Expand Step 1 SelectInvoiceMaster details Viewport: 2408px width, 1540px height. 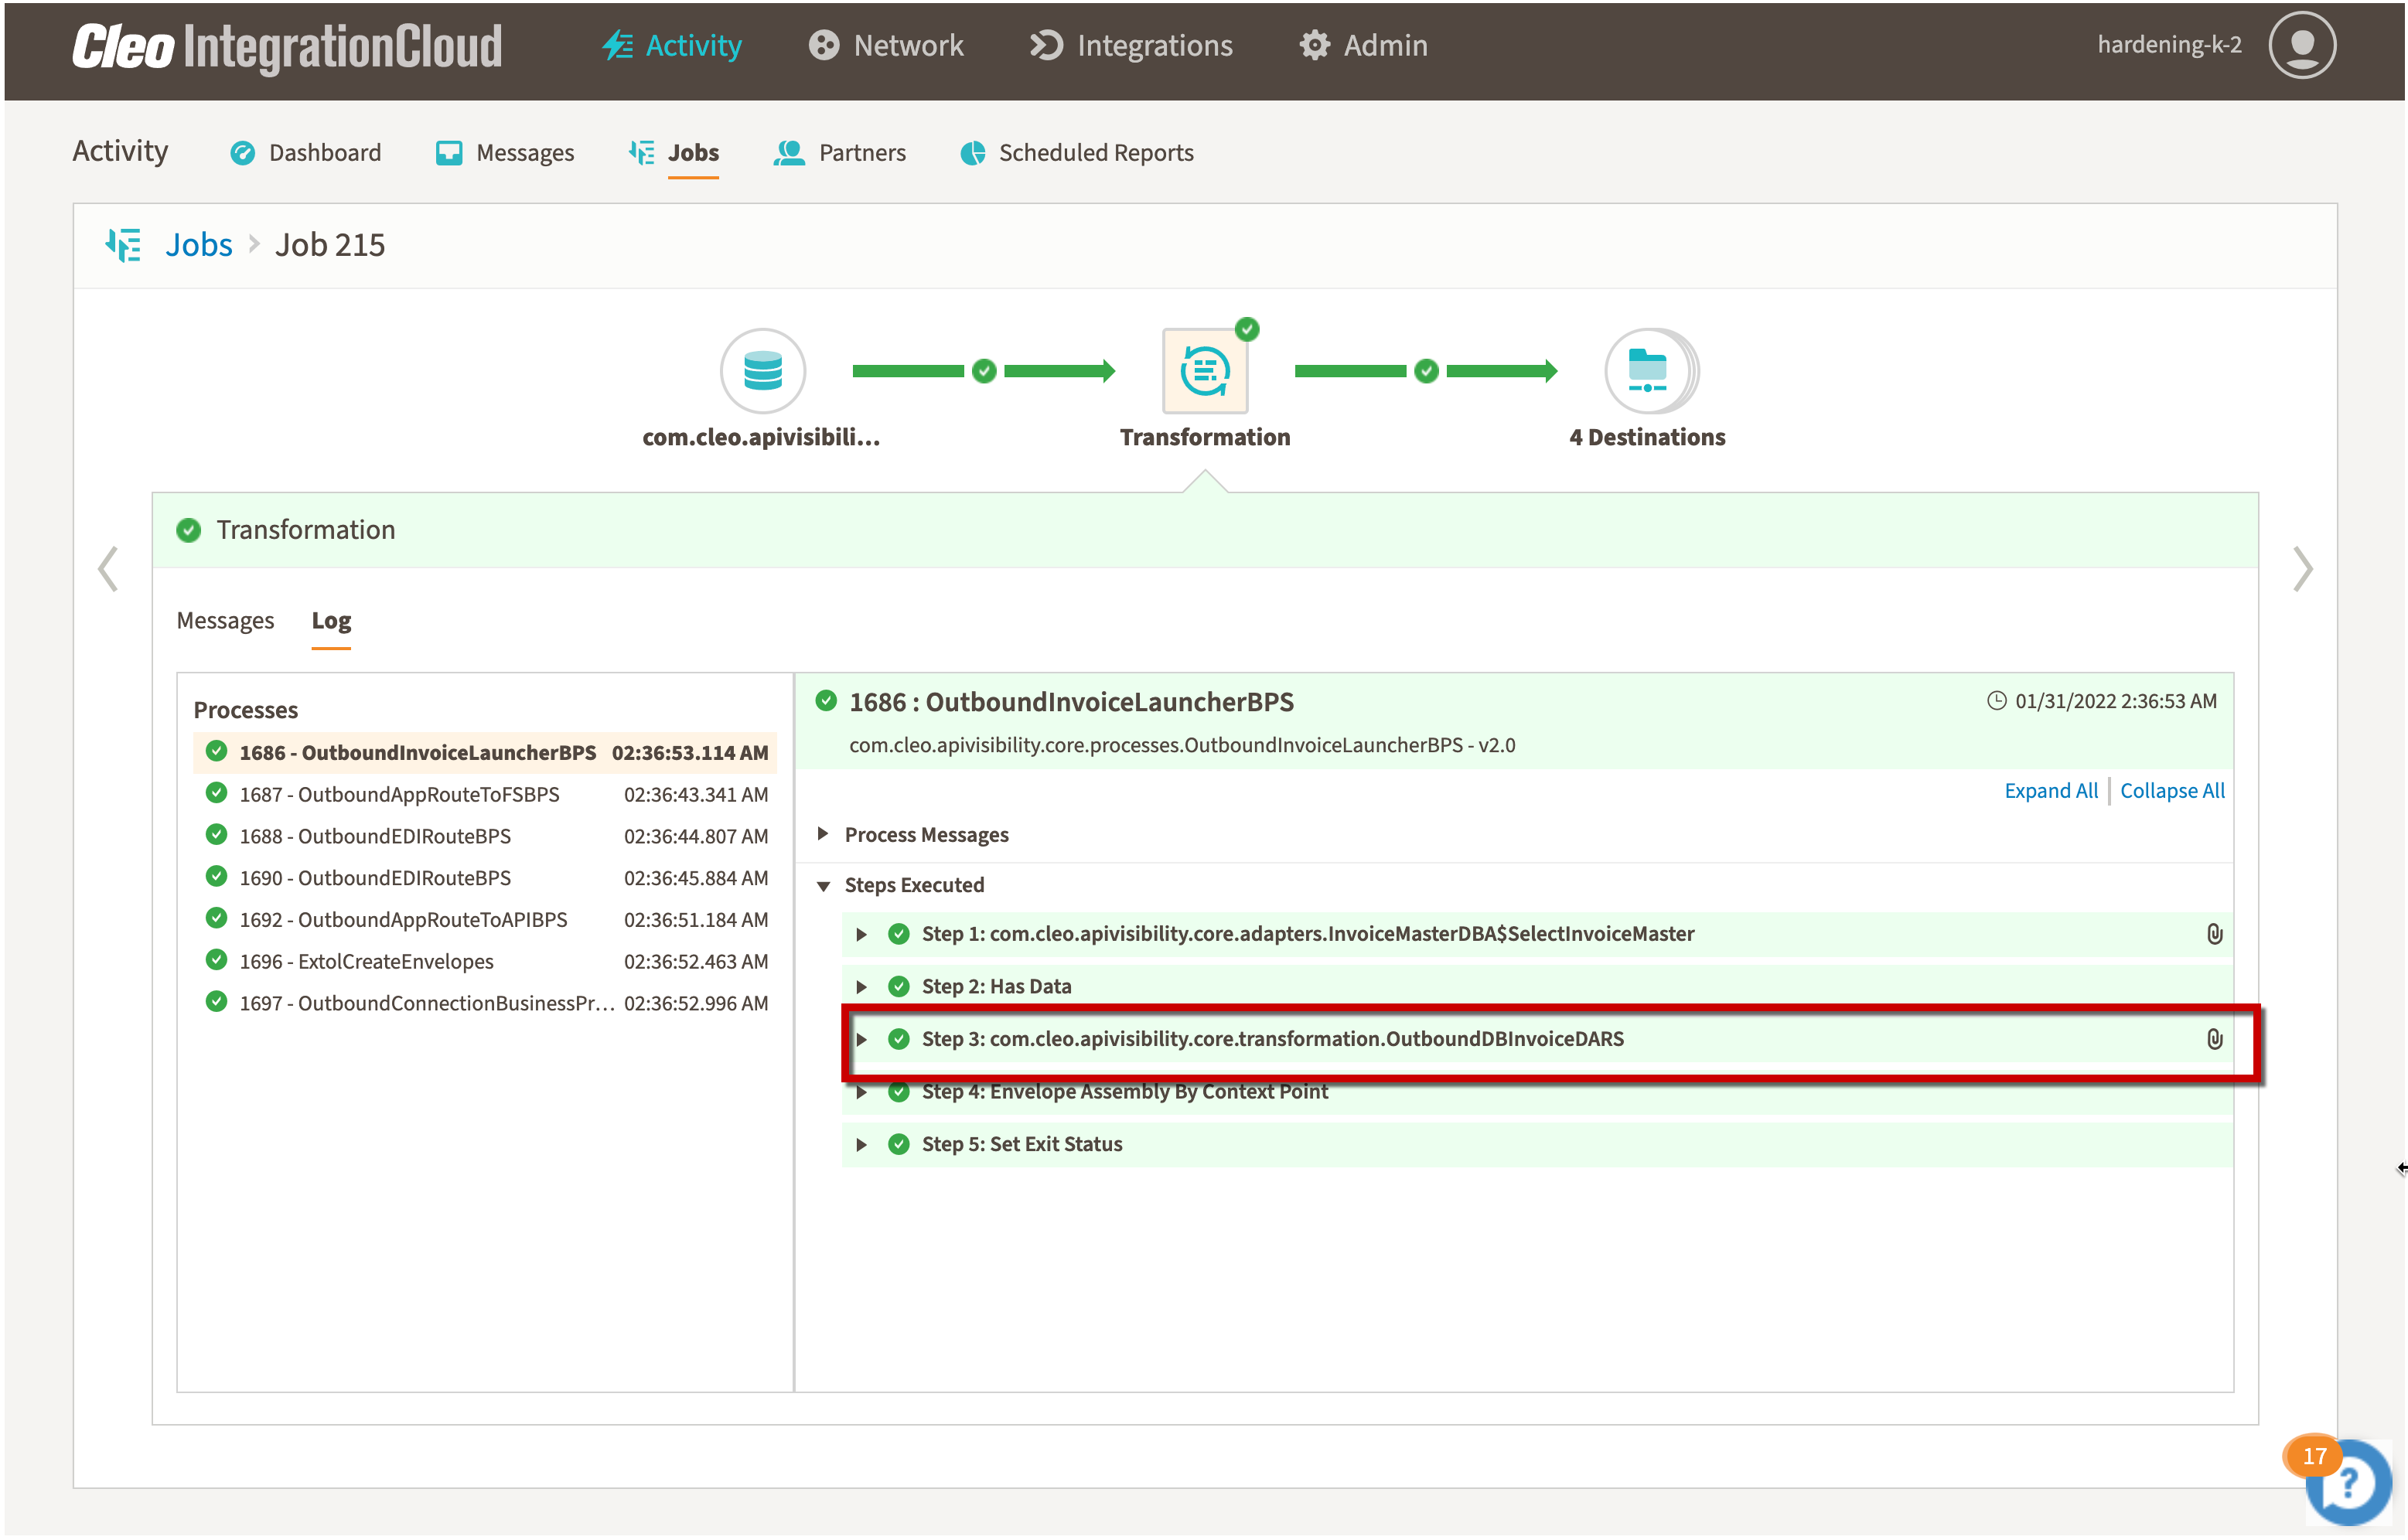861,934
